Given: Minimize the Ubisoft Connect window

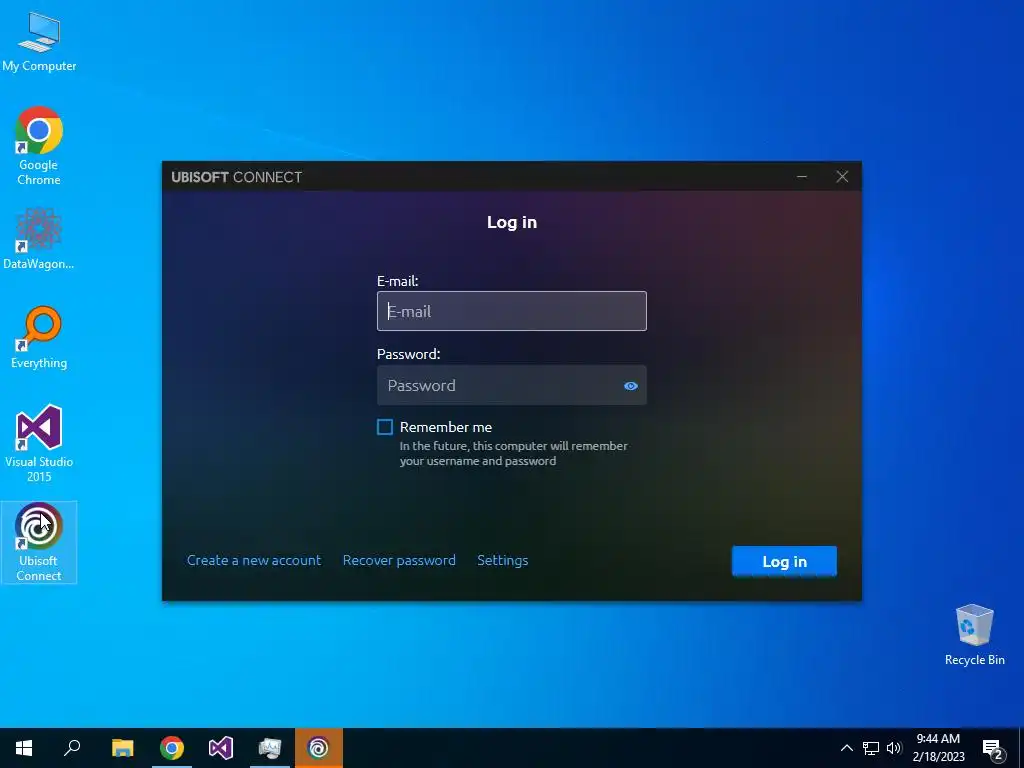Looking at the screenshot, I should [x=802, y=176].
